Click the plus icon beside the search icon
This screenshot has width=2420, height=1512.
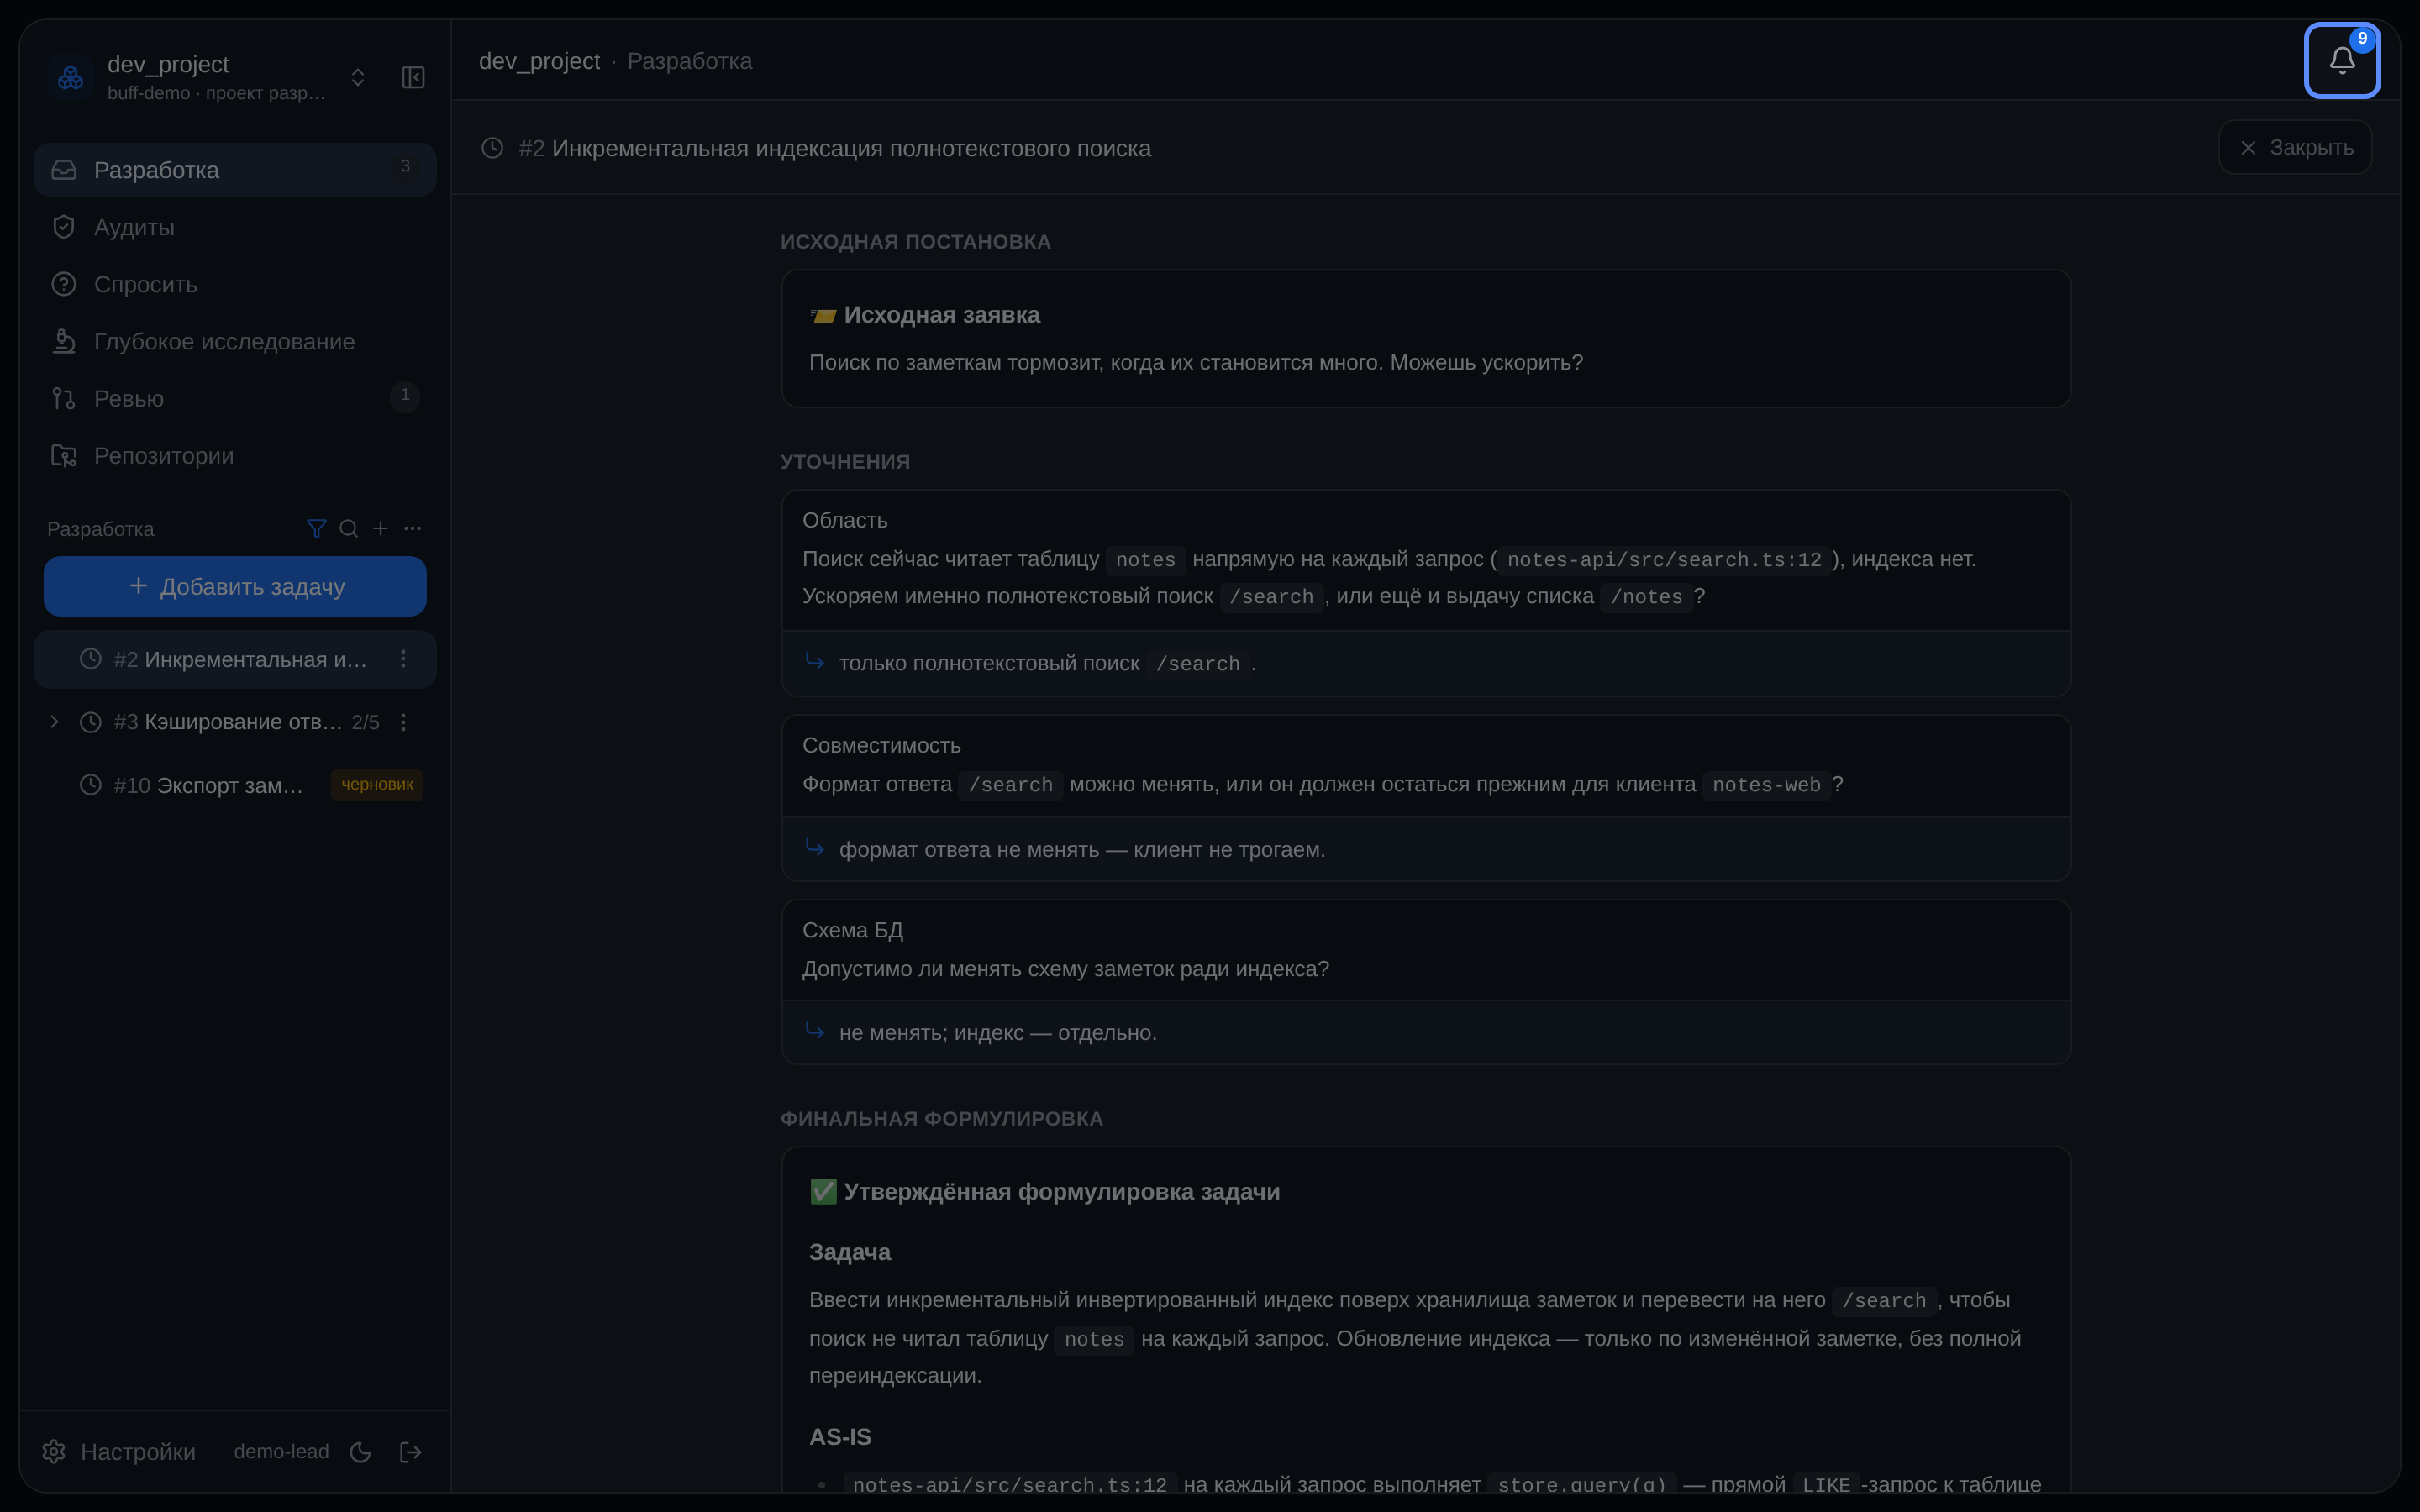coord(380,528)
